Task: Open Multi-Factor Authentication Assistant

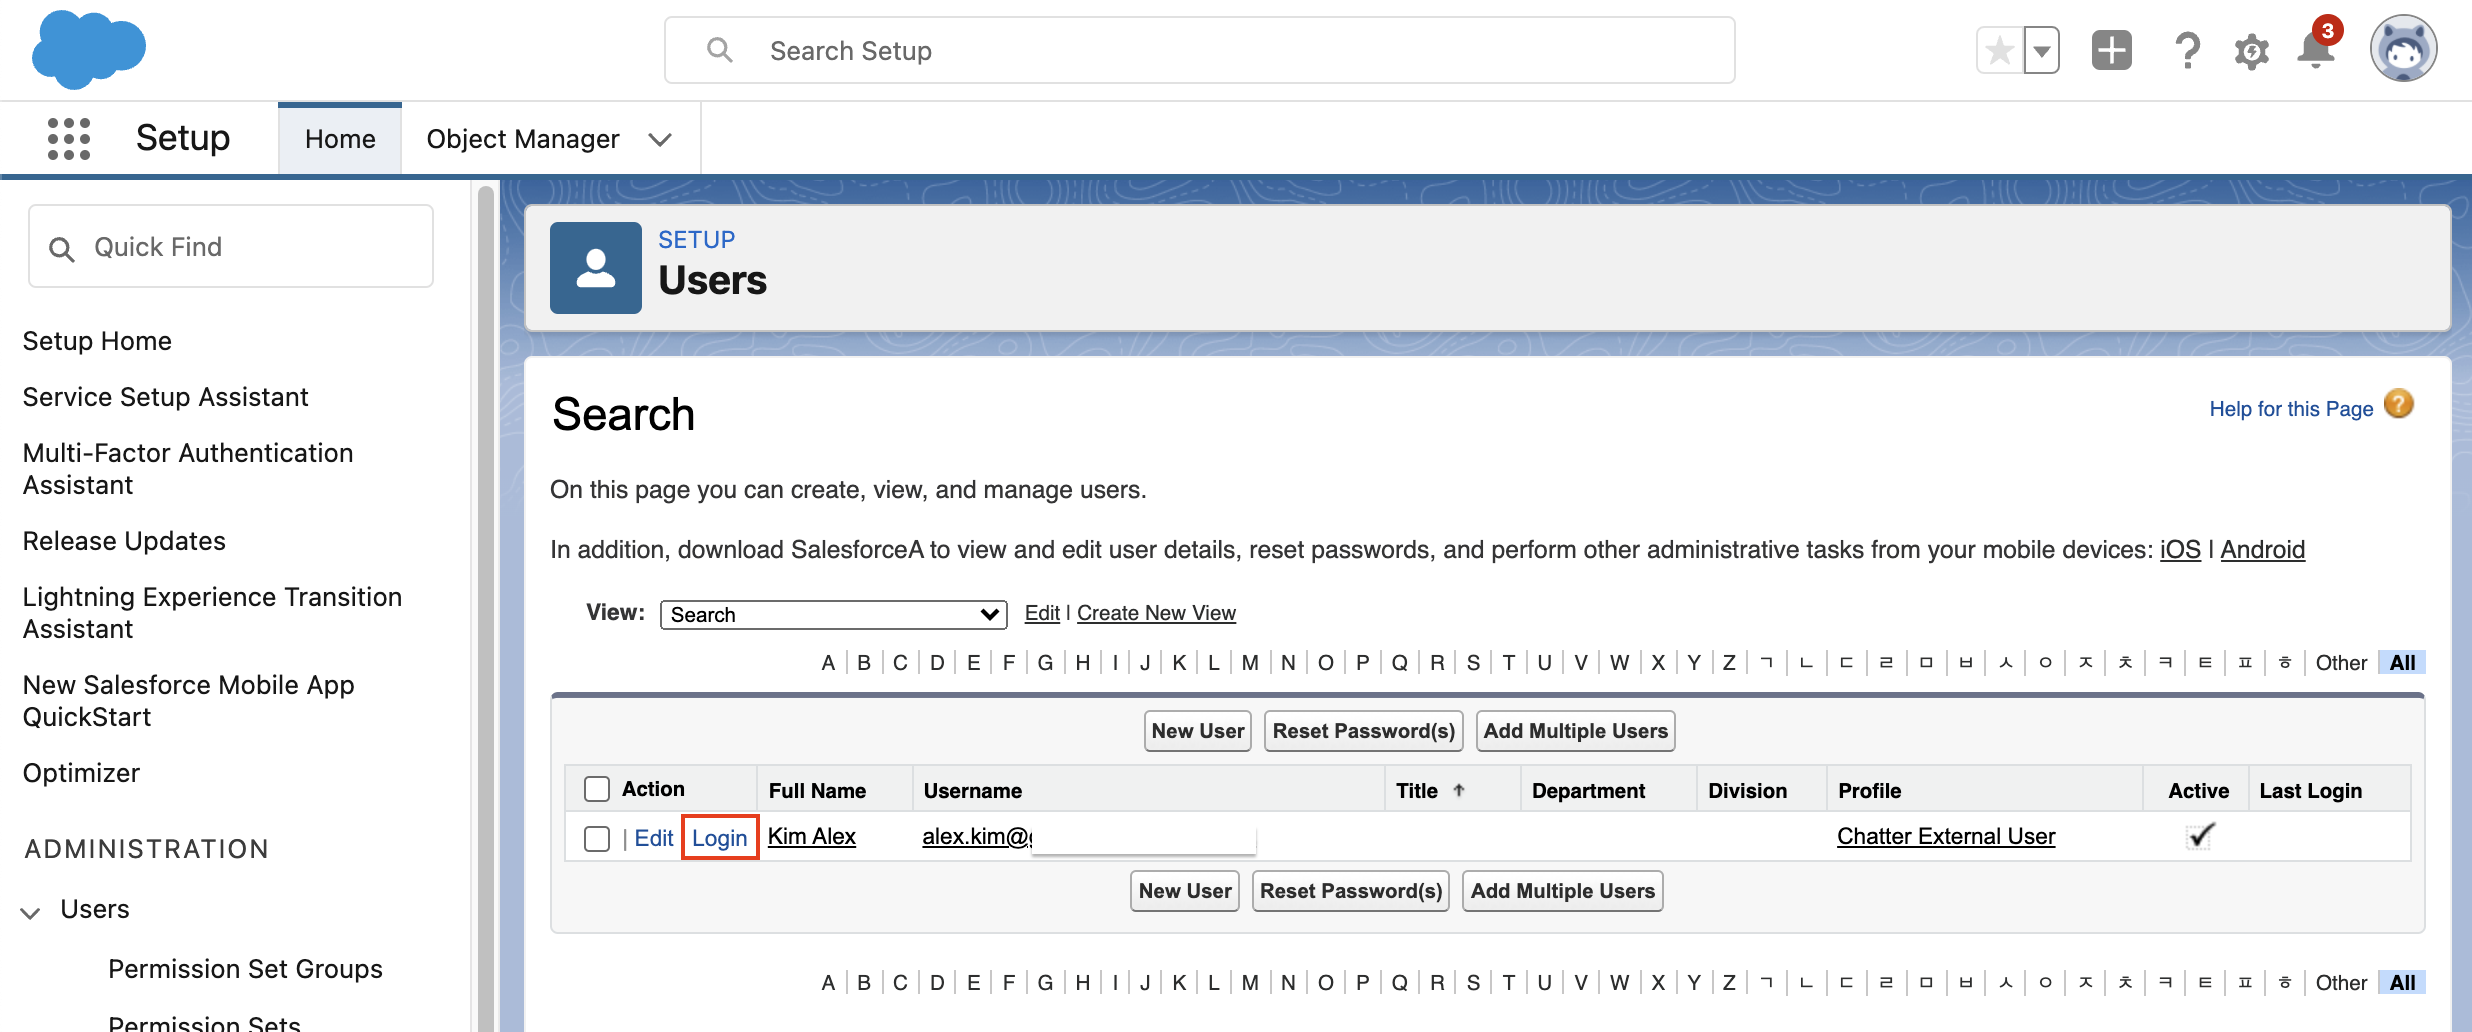Action: [188, 469]
